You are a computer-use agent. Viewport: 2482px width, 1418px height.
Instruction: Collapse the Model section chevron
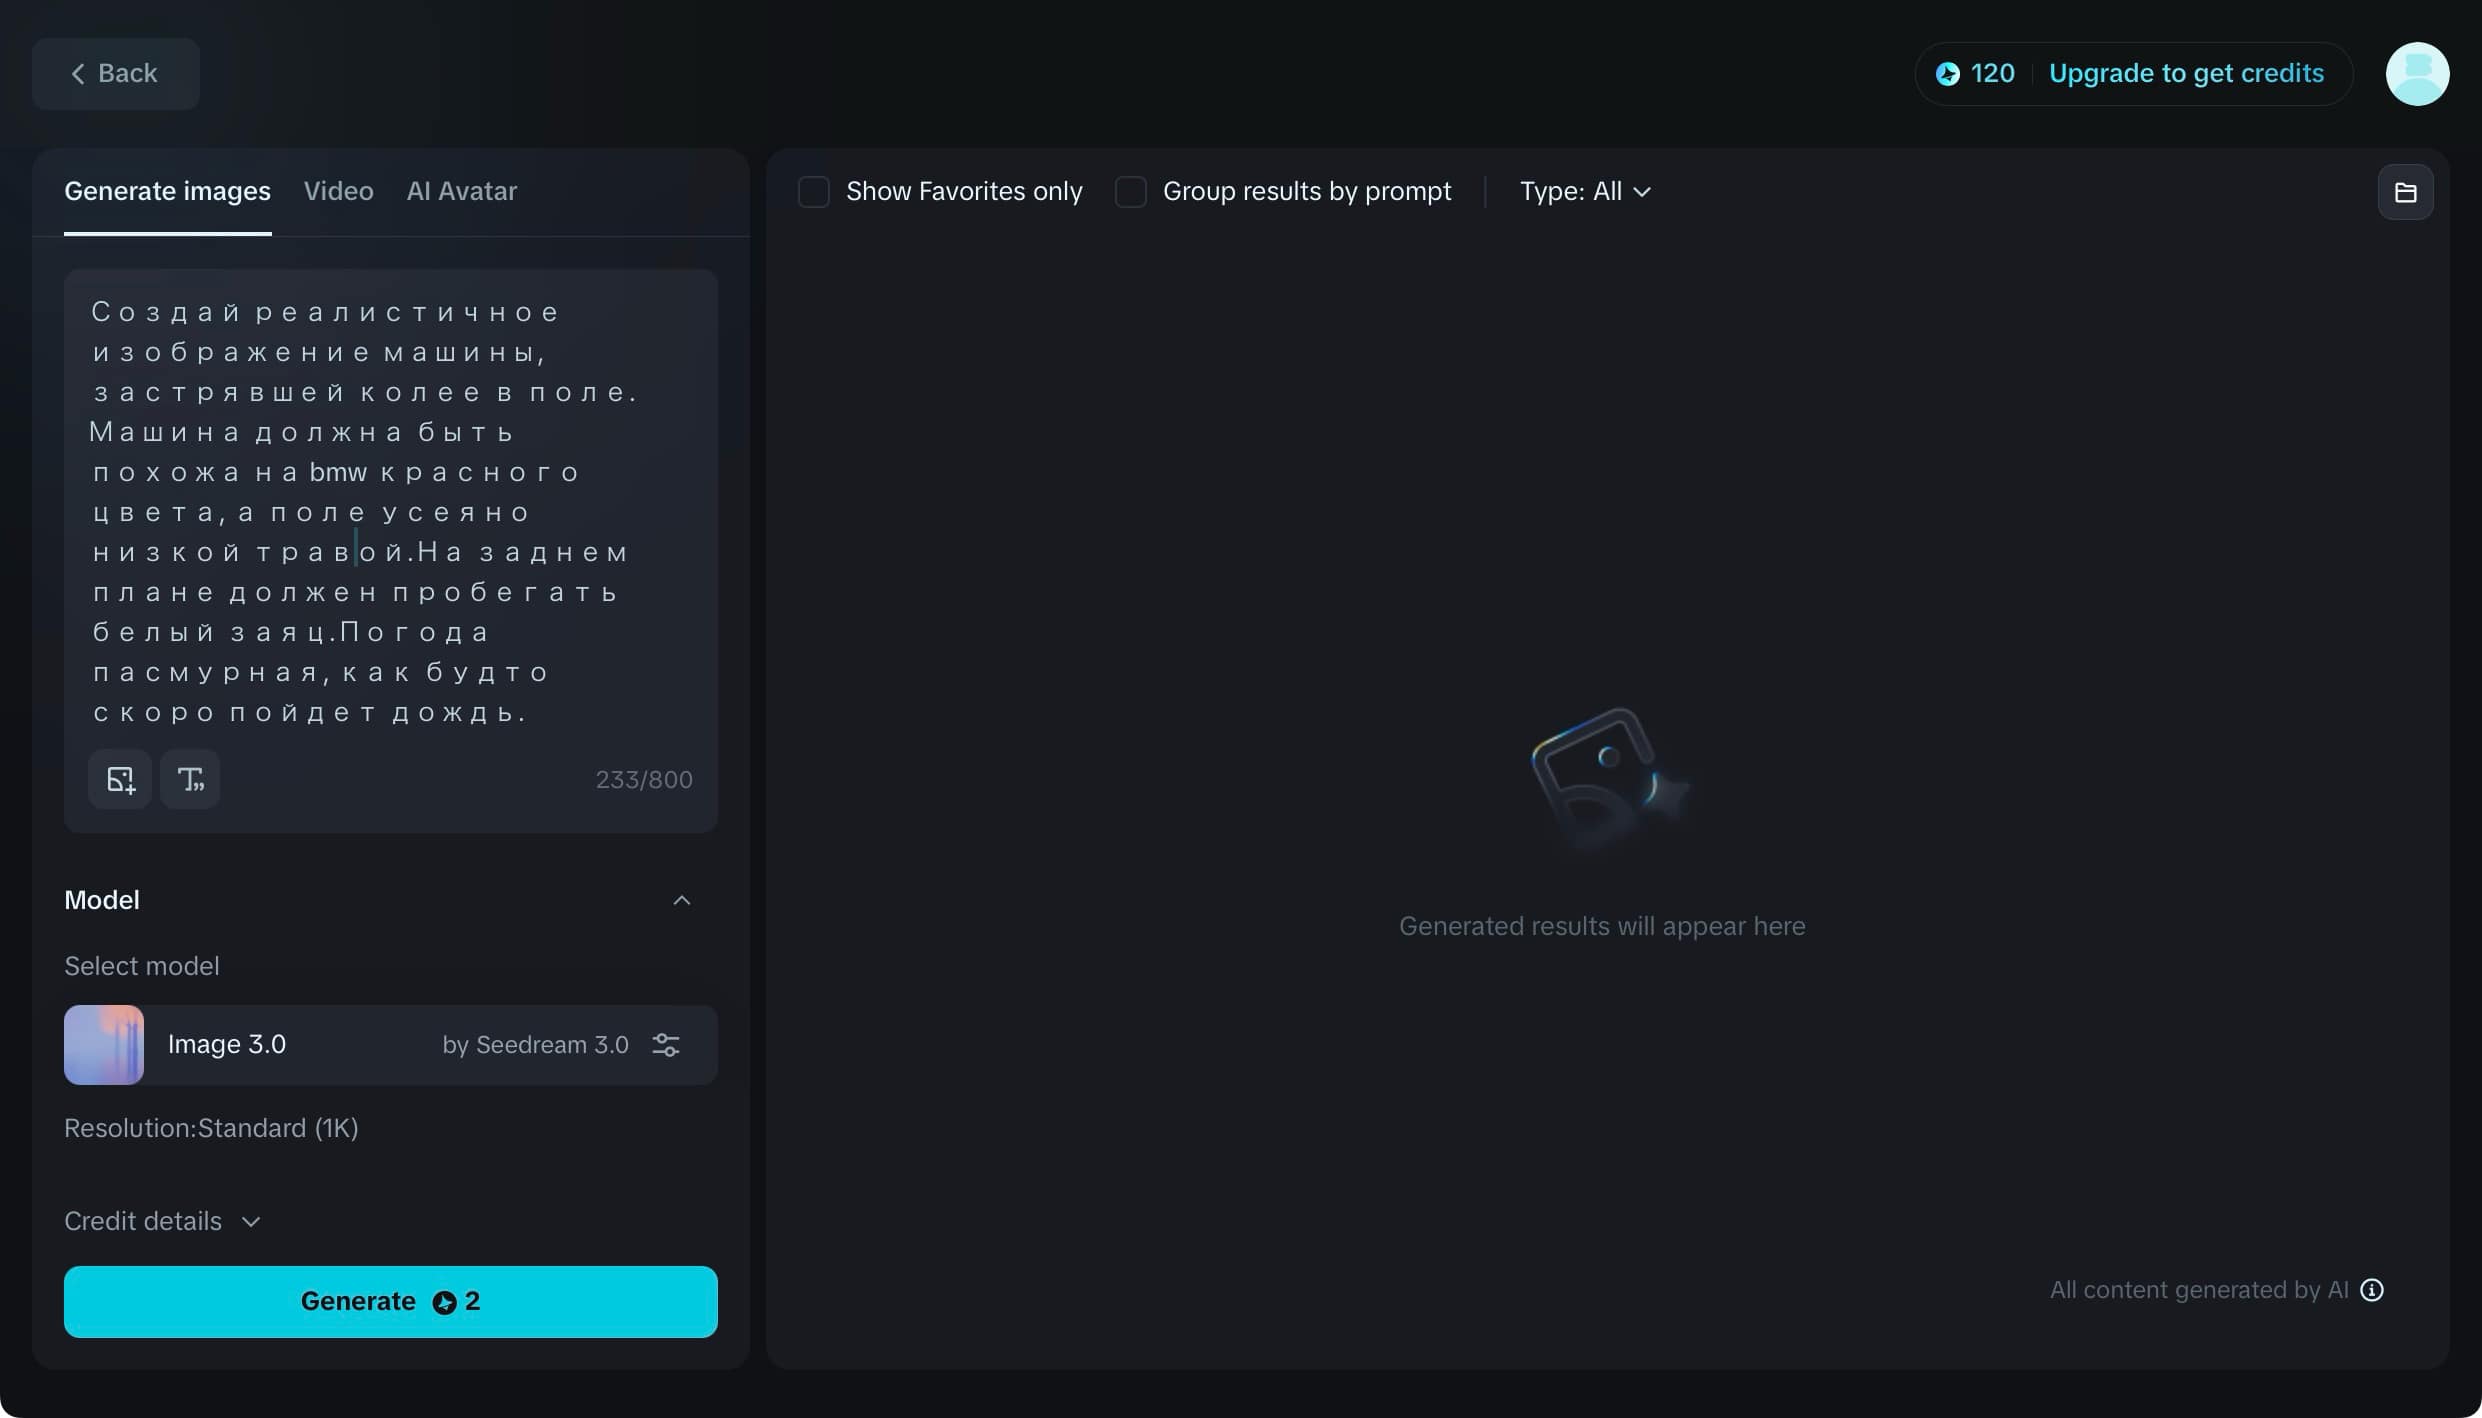pos(682,900)
